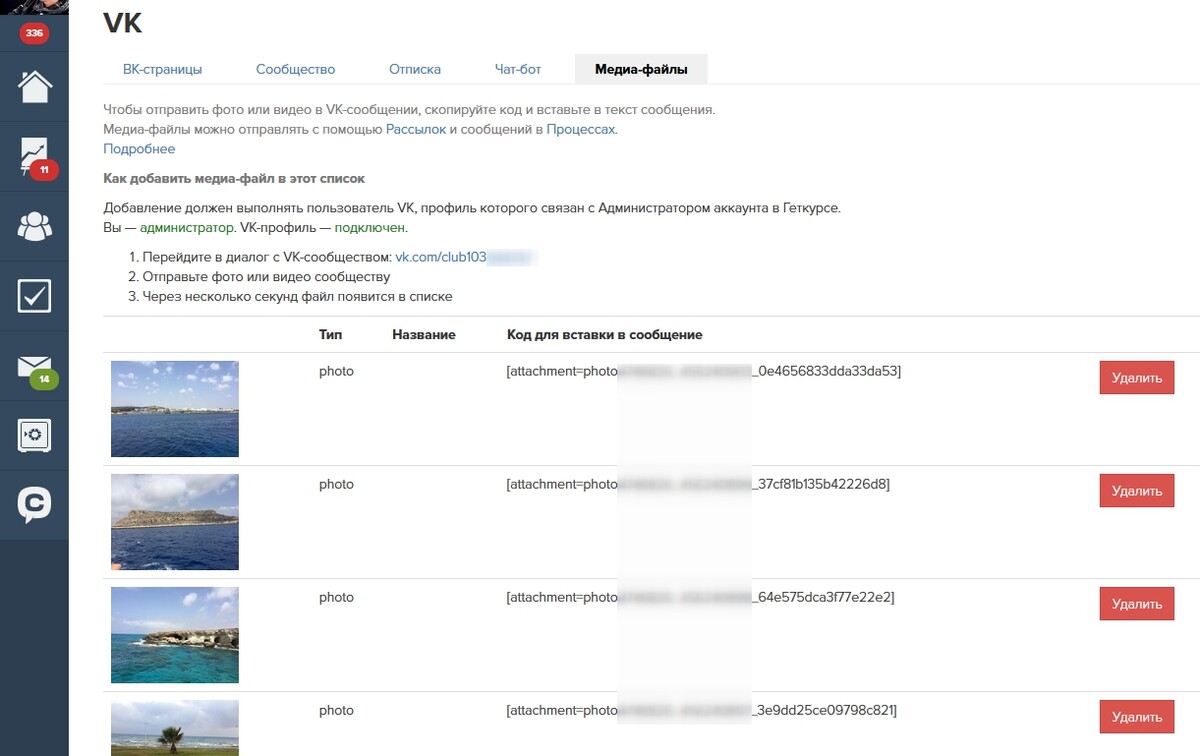Image resolution: width=1200 pixels, height=756 pixels.
Task: Open the Подробнее link
Action: pyautogui.click(x=139, y=149)
